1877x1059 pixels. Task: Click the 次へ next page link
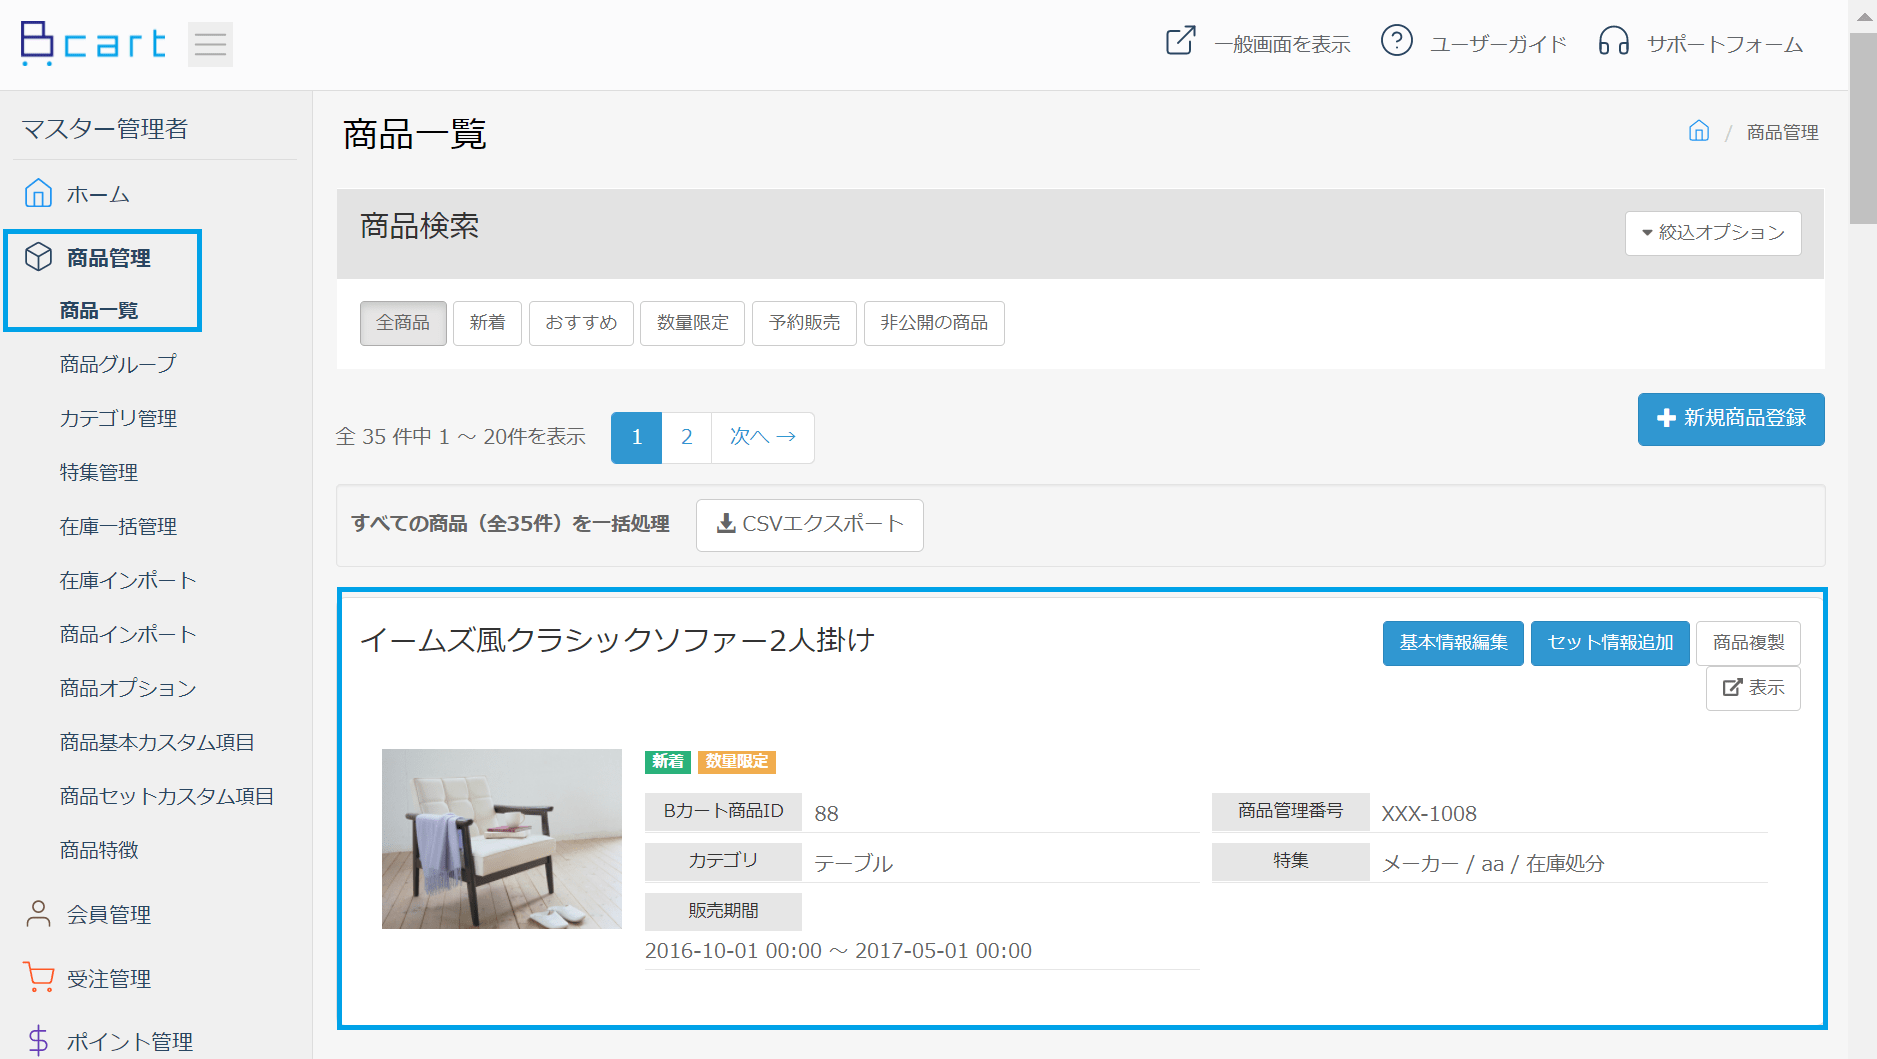(x=763, y=437)
